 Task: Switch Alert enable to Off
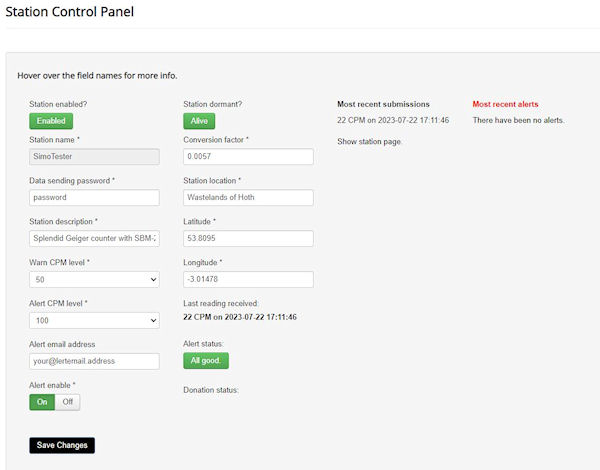(68, 402)
